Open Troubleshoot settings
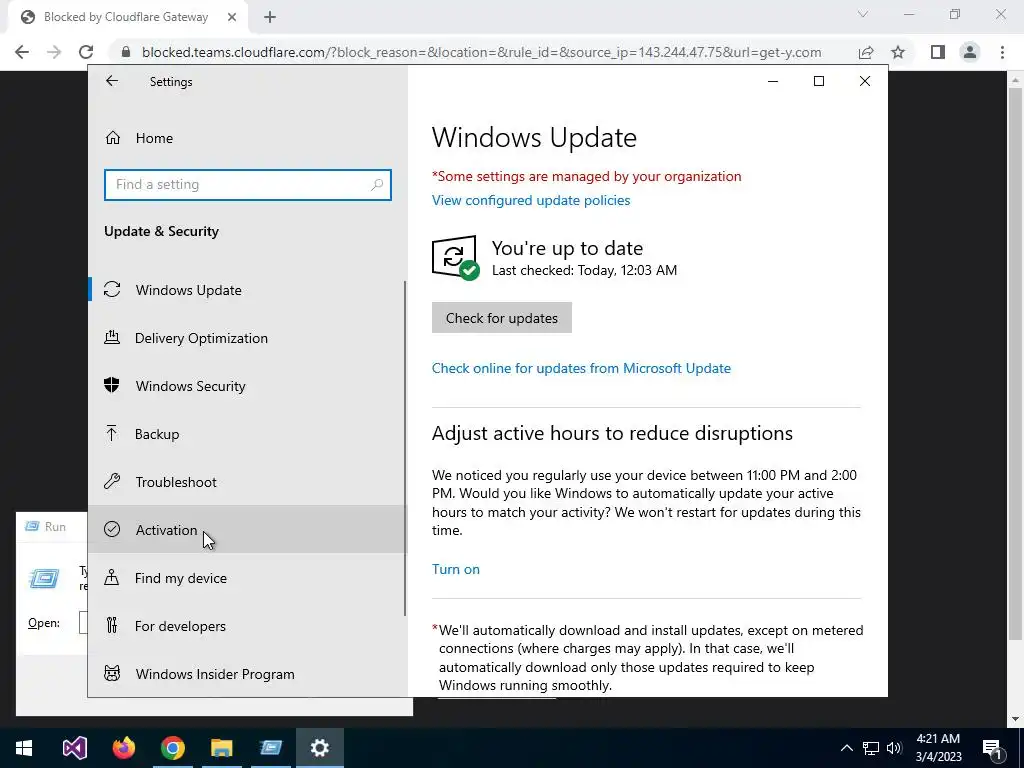Viewport: 1024px width, 768px height. coord(247,482)
